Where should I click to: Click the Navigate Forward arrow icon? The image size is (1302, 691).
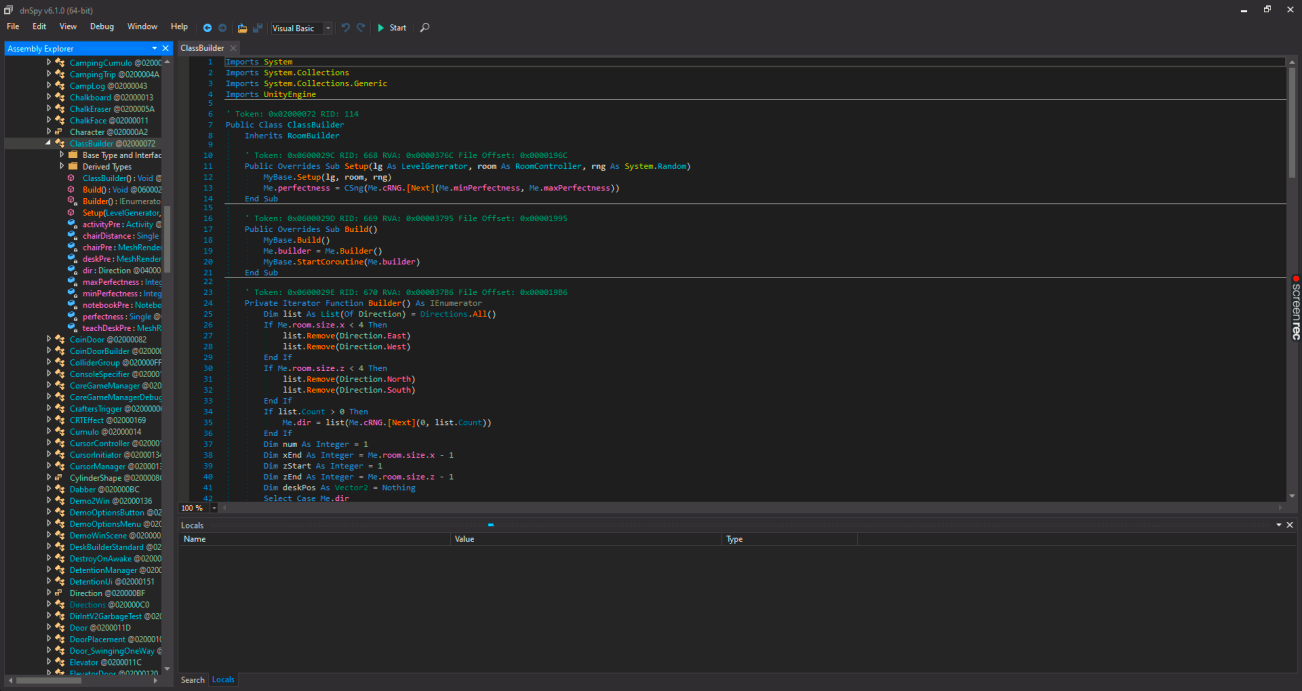tap(222, 28)
